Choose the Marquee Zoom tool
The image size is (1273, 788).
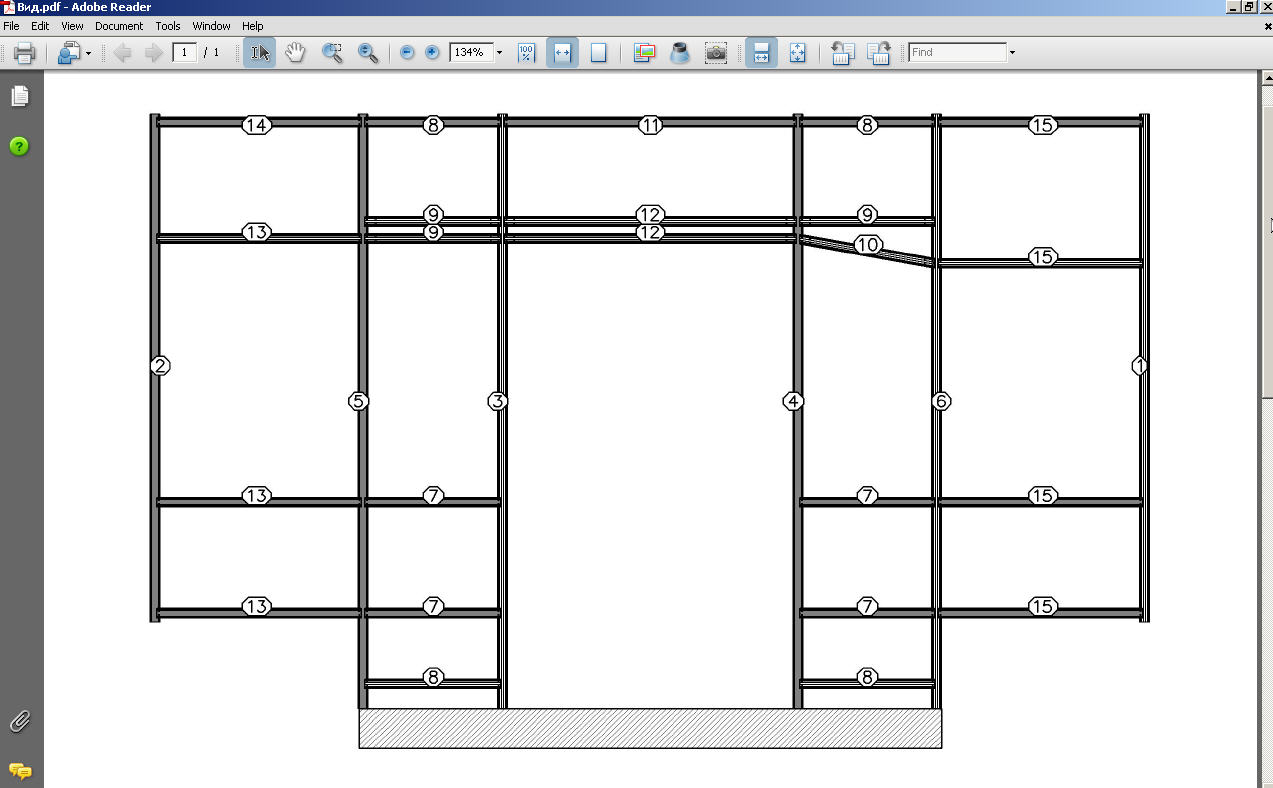click(333, 52)
